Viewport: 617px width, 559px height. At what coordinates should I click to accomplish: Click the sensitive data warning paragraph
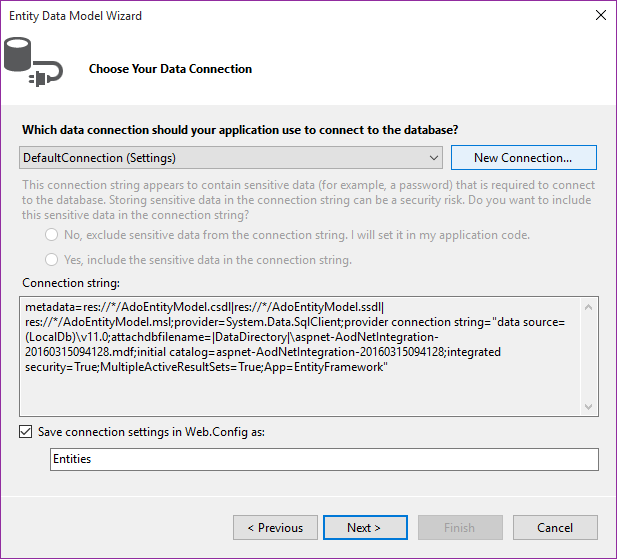[x=308, y=200]
